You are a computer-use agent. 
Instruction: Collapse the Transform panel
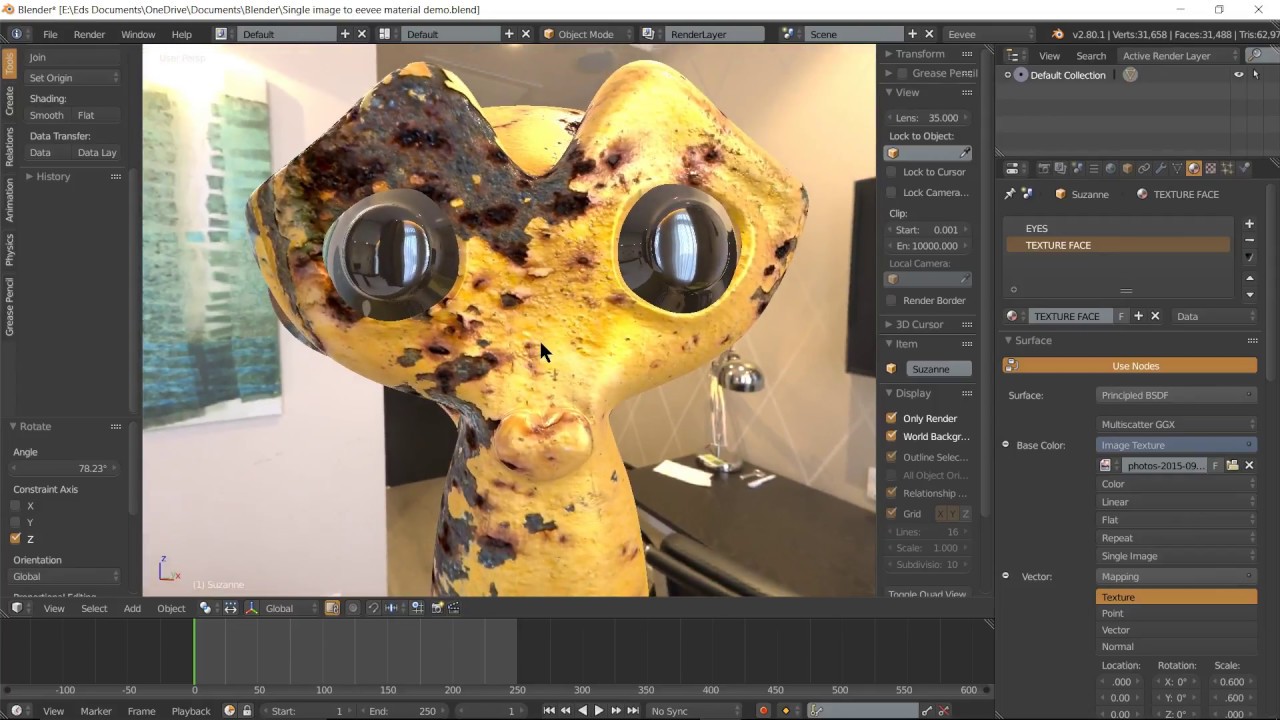point(920,54)
